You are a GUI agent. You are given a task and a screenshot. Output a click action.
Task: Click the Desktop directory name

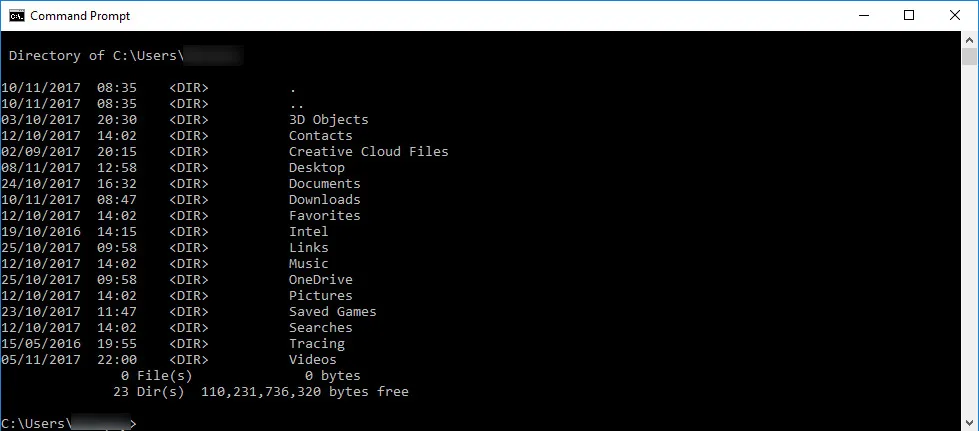click(x=316, y=168)
